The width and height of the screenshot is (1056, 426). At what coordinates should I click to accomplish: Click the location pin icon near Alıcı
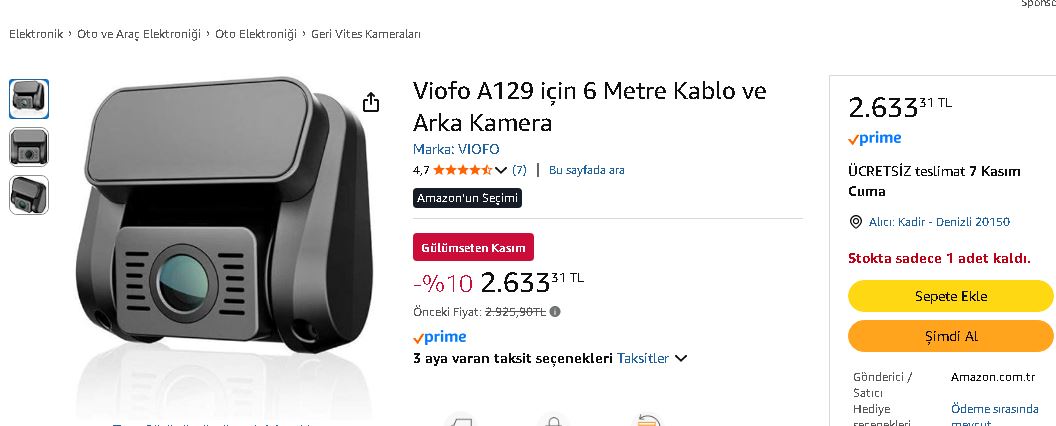click(856, 222)
